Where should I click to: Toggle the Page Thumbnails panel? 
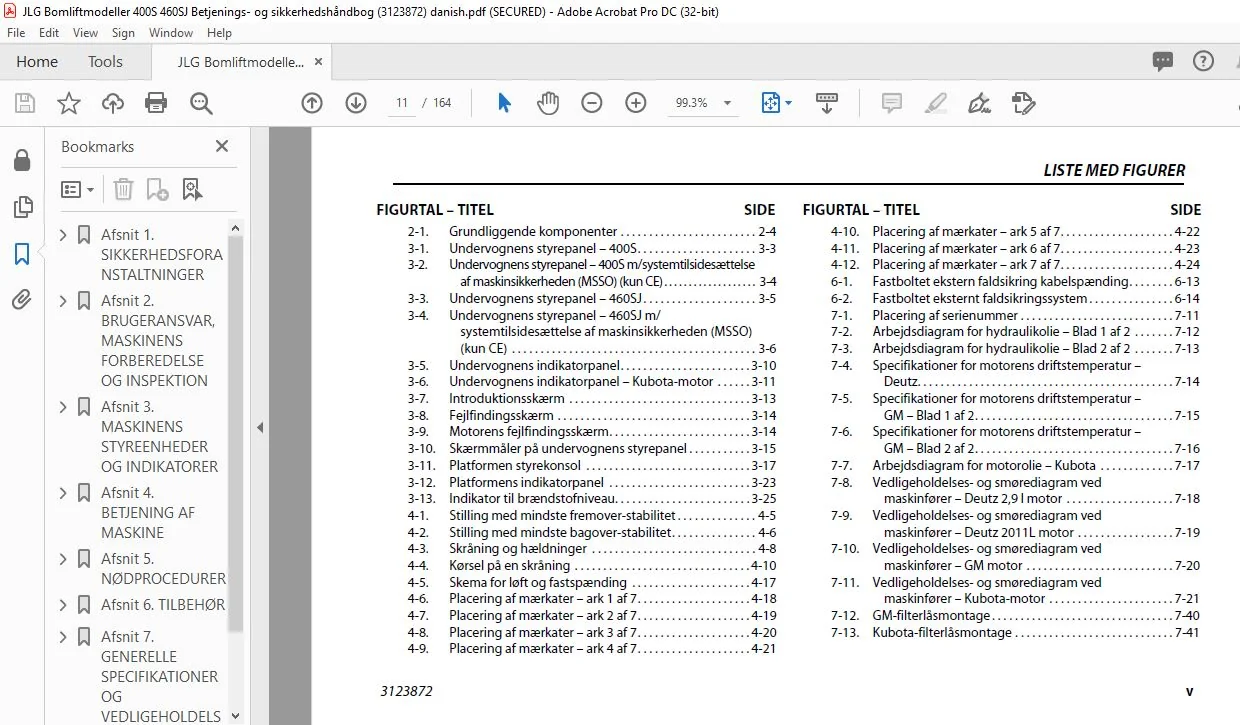click(22, 207)
